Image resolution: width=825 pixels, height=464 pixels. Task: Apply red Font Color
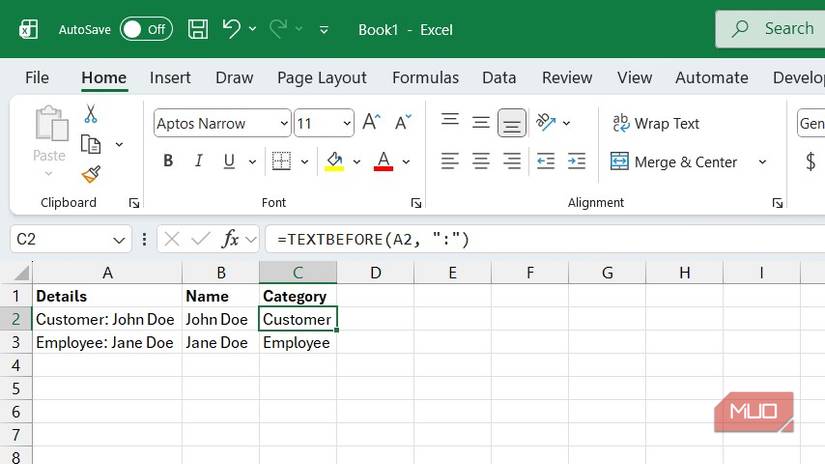[x=384, y=161]
